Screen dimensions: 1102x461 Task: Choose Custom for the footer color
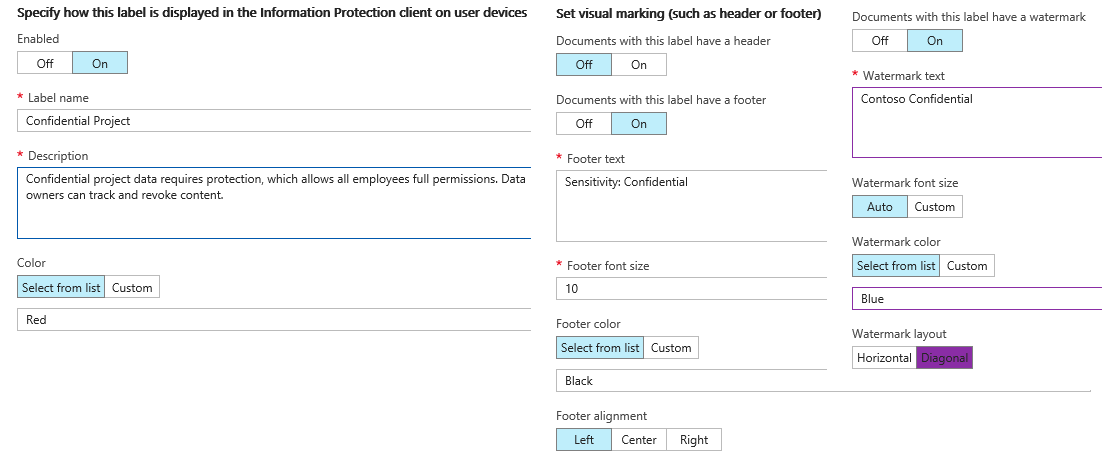point(671,348)
